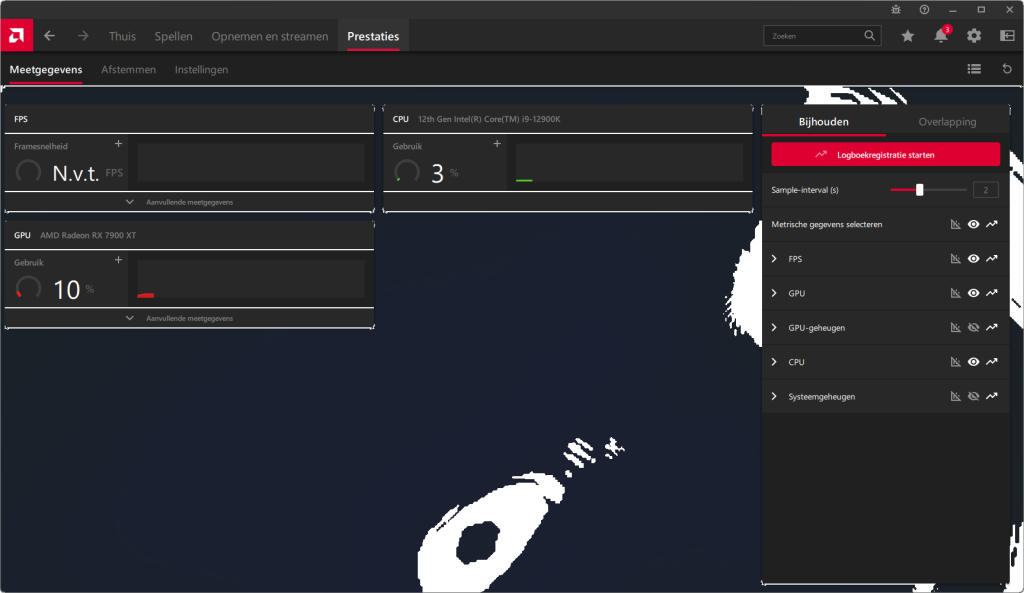
Task: Toggle chart icon in CPU row
Action: pyautogui.click(x=955, y=362)
